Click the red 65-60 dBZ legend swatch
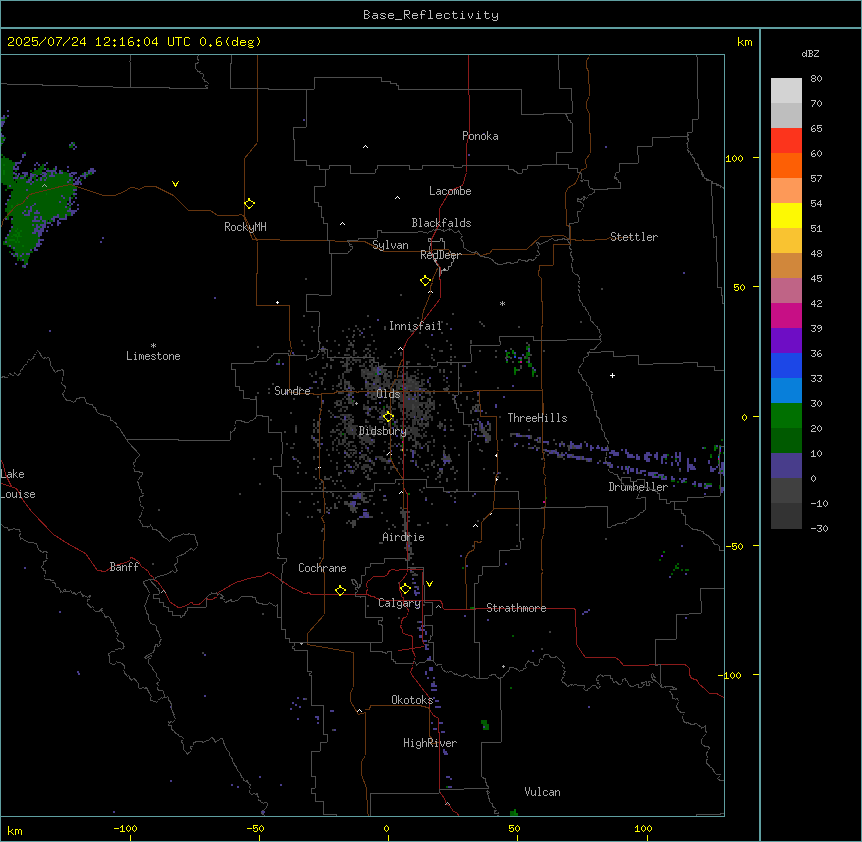The height and width of the screenshot is (842, 862). (x=786, y=140)
